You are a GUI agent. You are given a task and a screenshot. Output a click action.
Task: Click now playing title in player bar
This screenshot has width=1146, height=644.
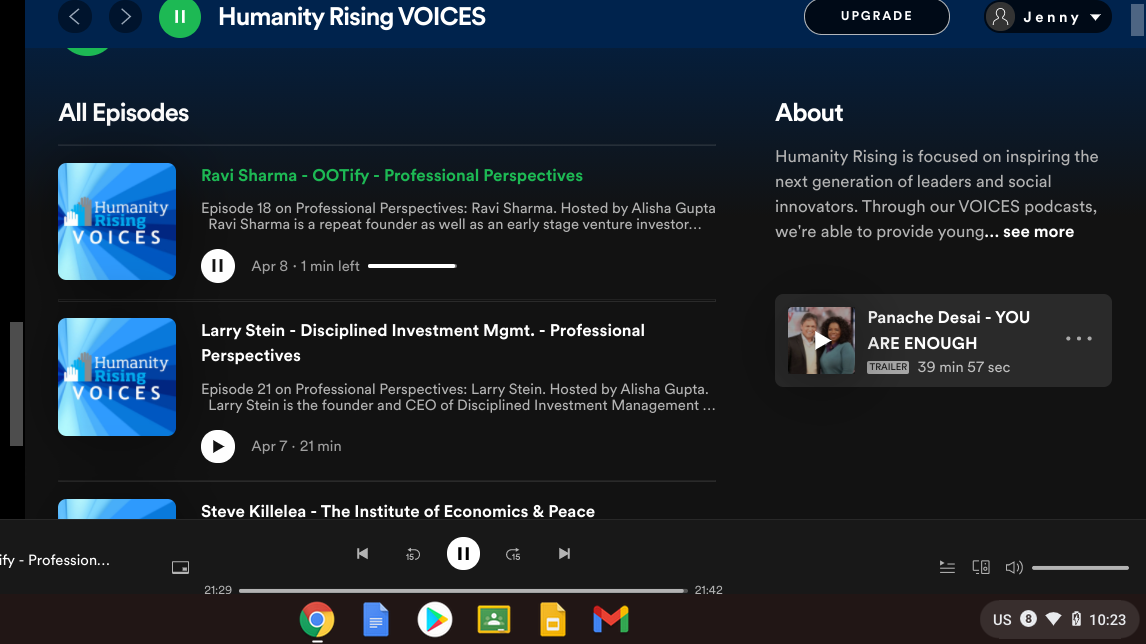pos(55,561)
